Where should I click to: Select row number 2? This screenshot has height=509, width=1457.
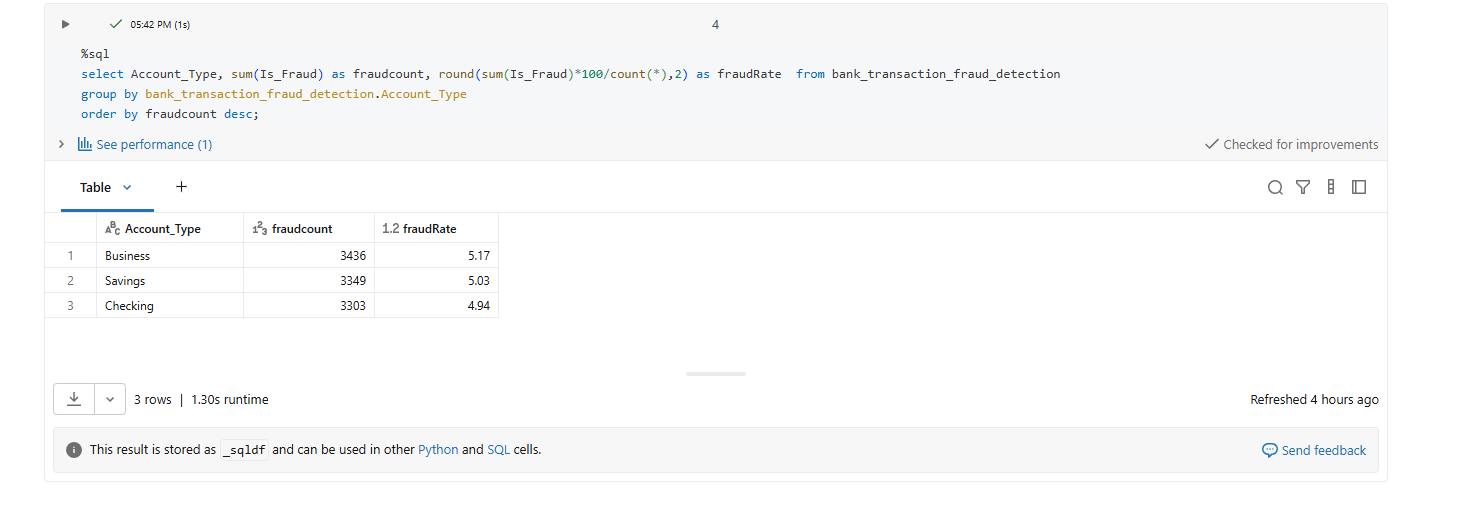point(71,281)
